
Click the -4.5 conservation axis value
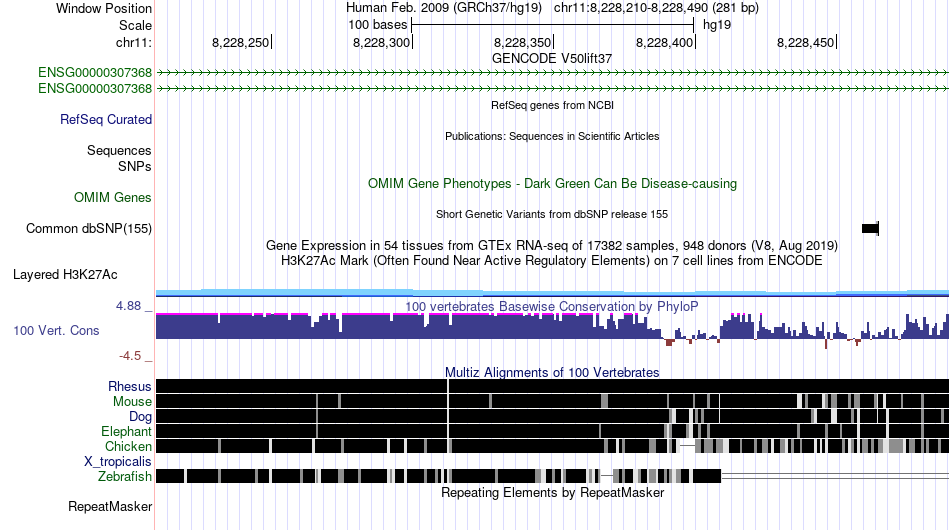point(130,356)
